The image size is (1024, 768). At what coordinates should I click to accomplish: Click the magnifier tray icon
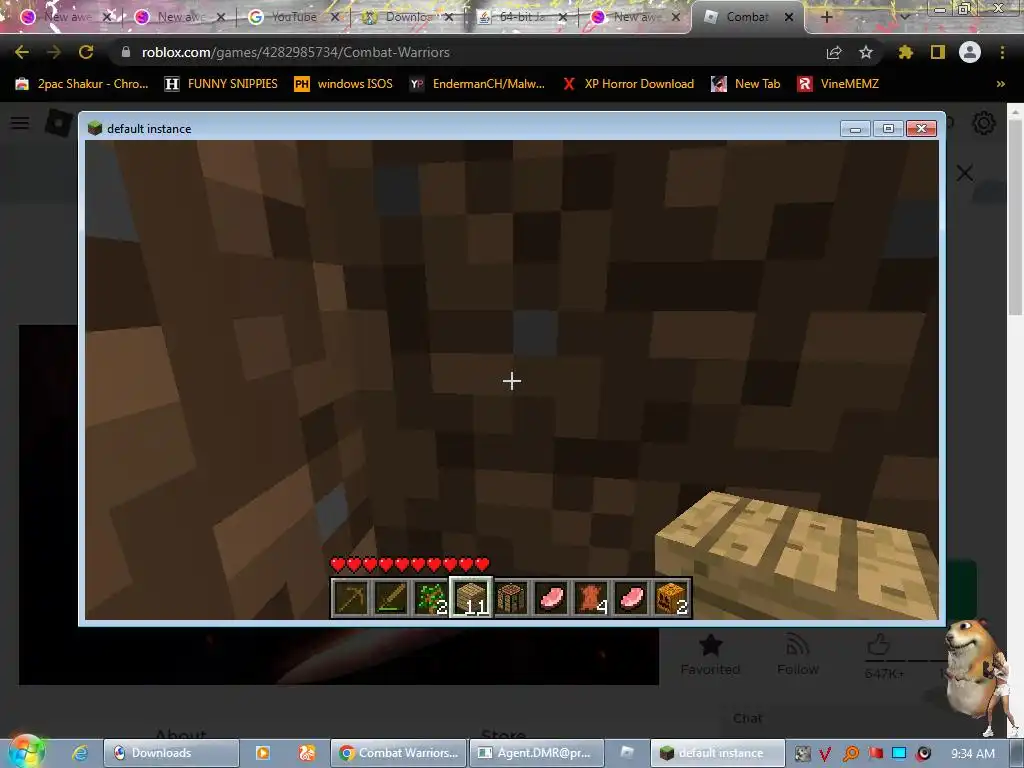(x=850, y=754)
